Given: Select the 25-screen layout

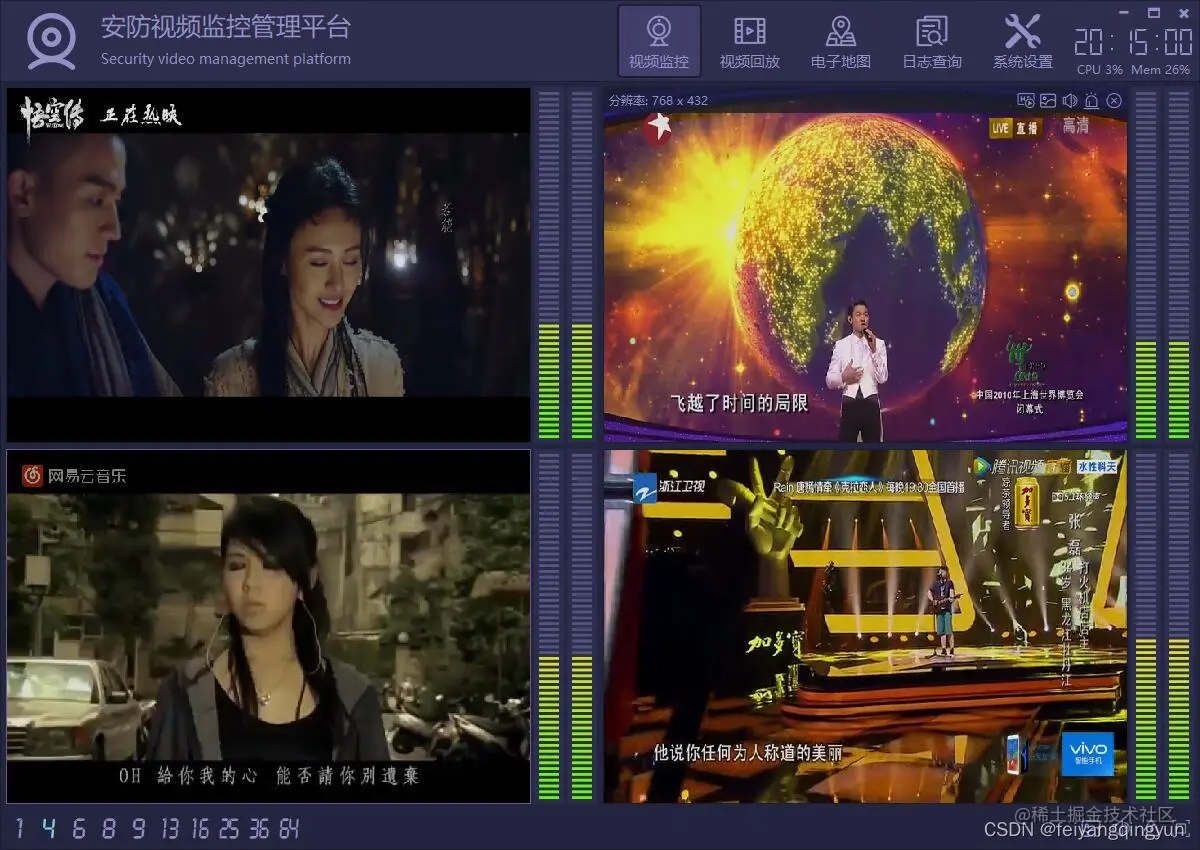Looking at the screenshot, I should coord(229,828).
